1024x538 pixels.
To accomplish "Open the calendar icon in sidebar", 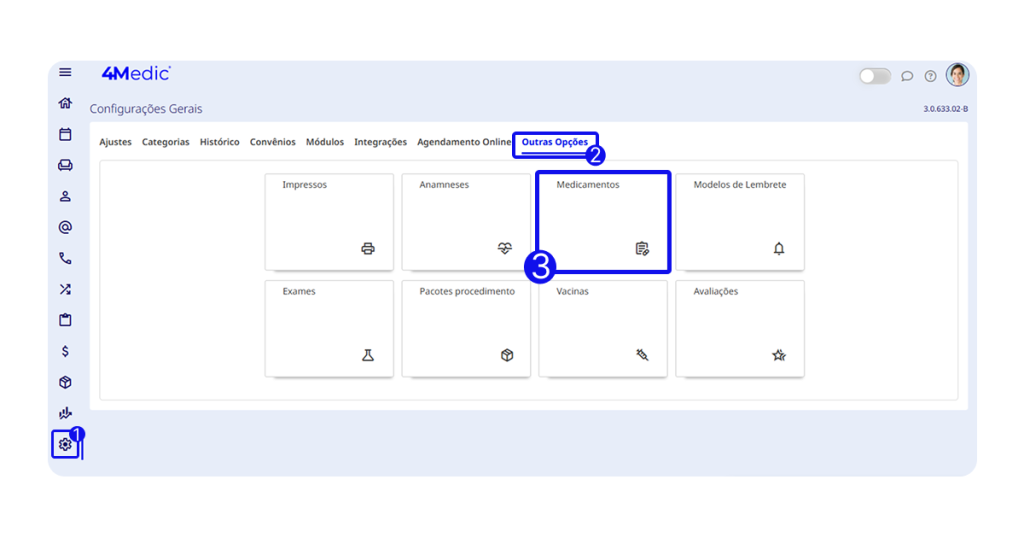I will (x=65, y=134).
